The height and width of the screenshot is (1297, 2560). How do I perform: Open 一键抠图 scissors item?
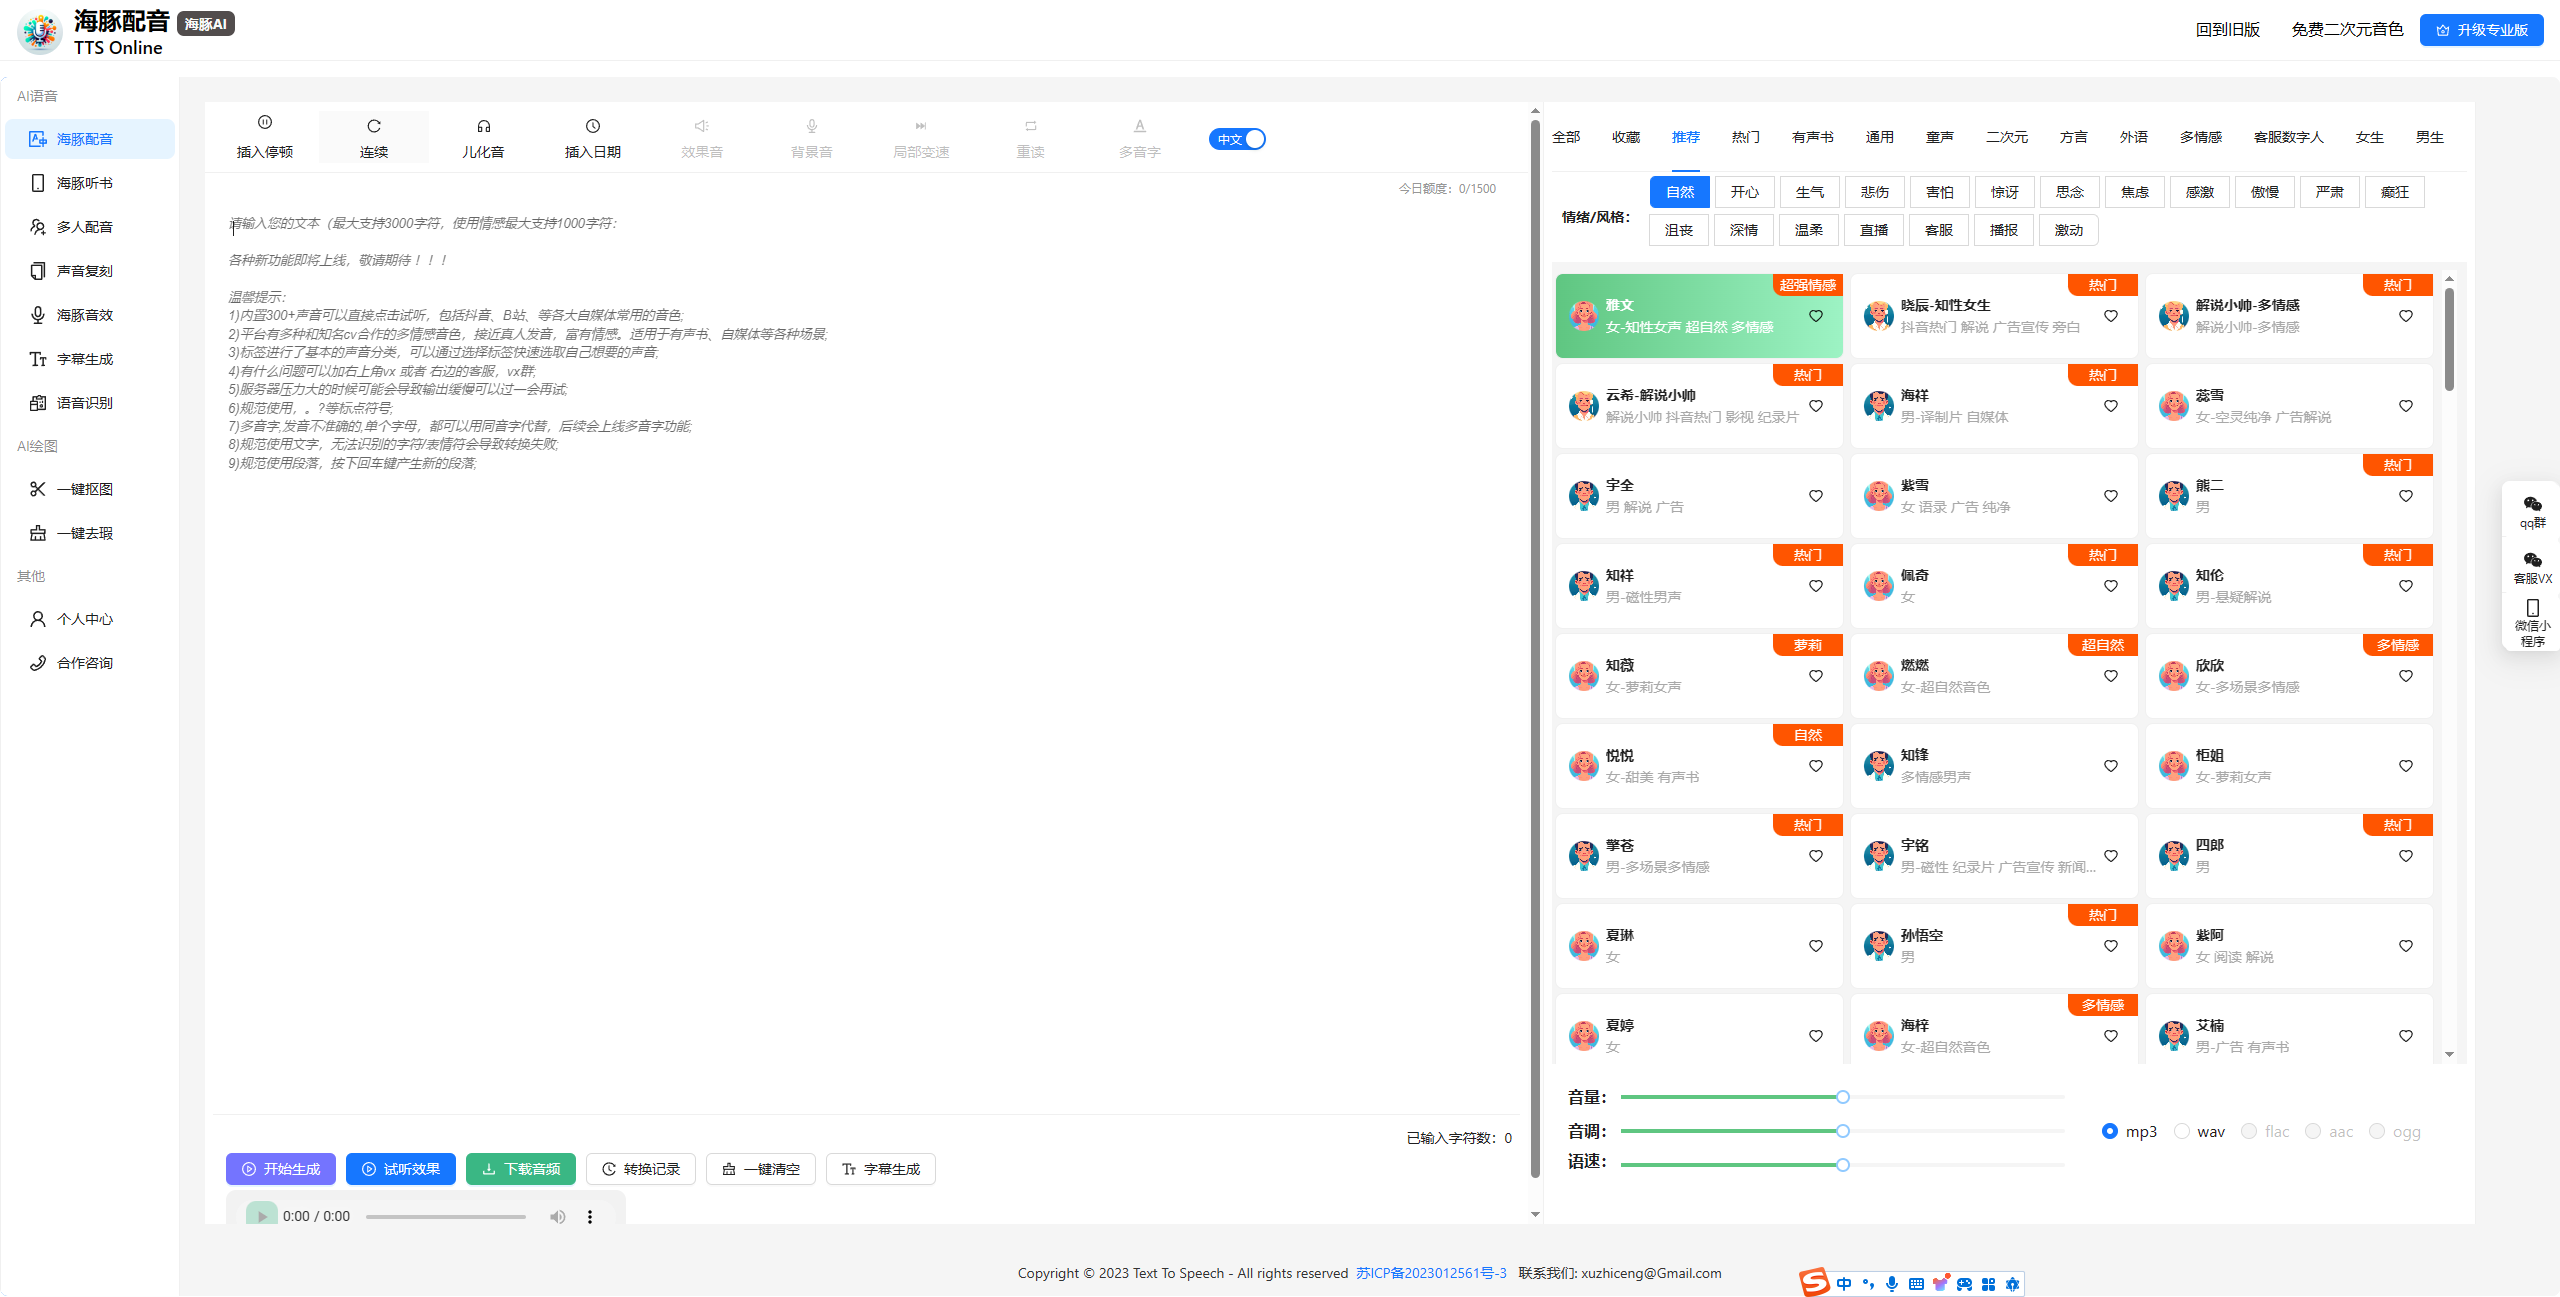85,489
